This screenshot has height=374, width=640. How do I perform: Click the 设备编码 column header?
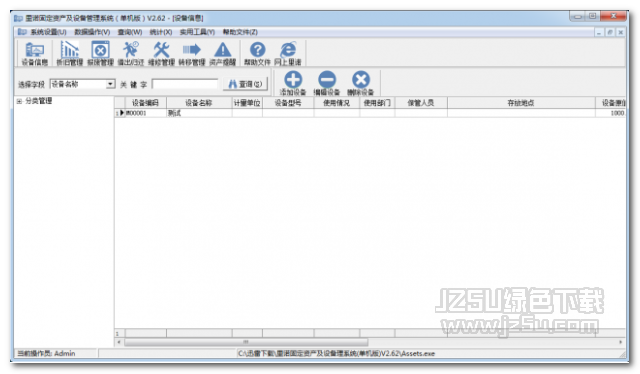145,103
